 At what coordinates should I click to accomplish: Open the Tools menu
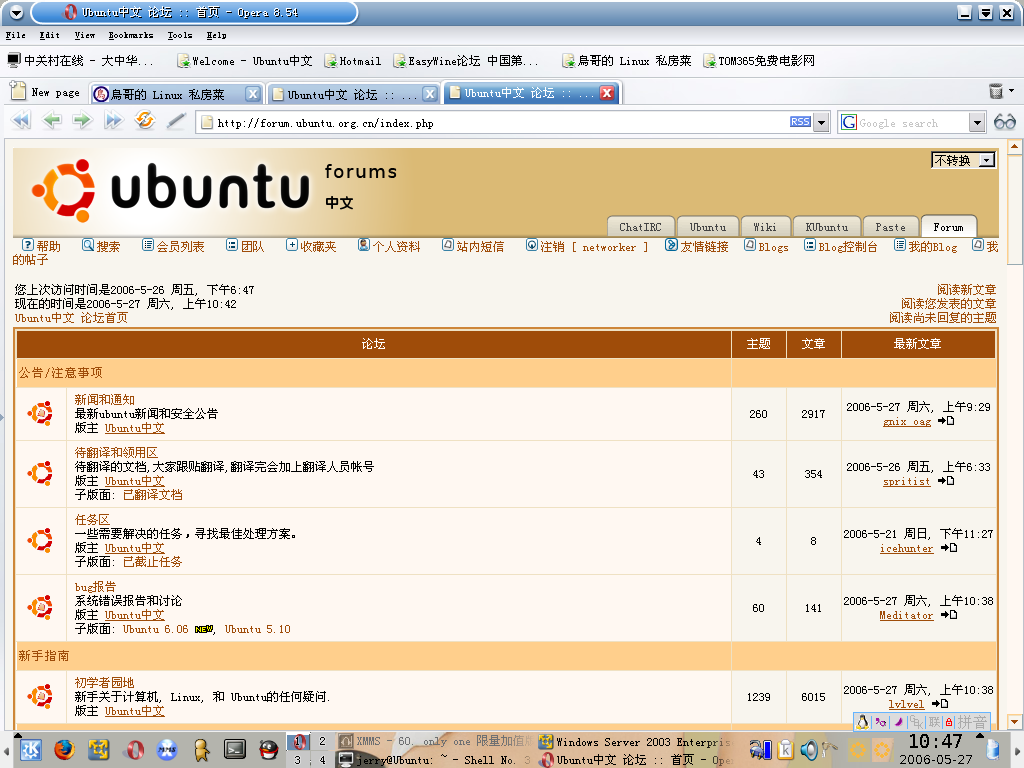[x=180, y=35]
